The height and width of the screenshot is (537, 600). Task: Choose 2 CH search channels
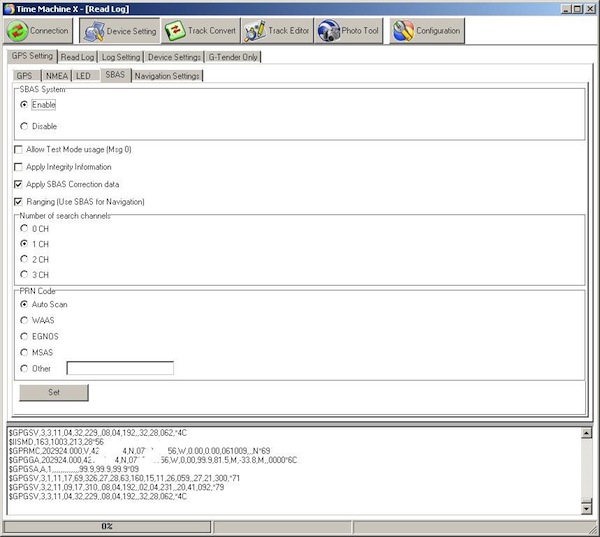click(x=24, y=259)
